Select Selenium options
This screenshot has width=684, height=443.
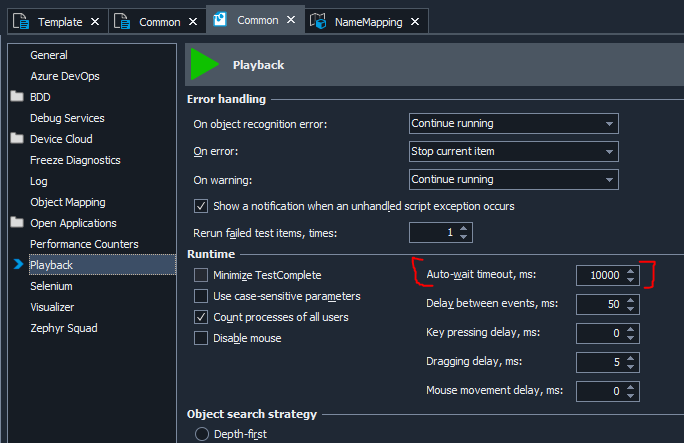(x=51, y=286)
